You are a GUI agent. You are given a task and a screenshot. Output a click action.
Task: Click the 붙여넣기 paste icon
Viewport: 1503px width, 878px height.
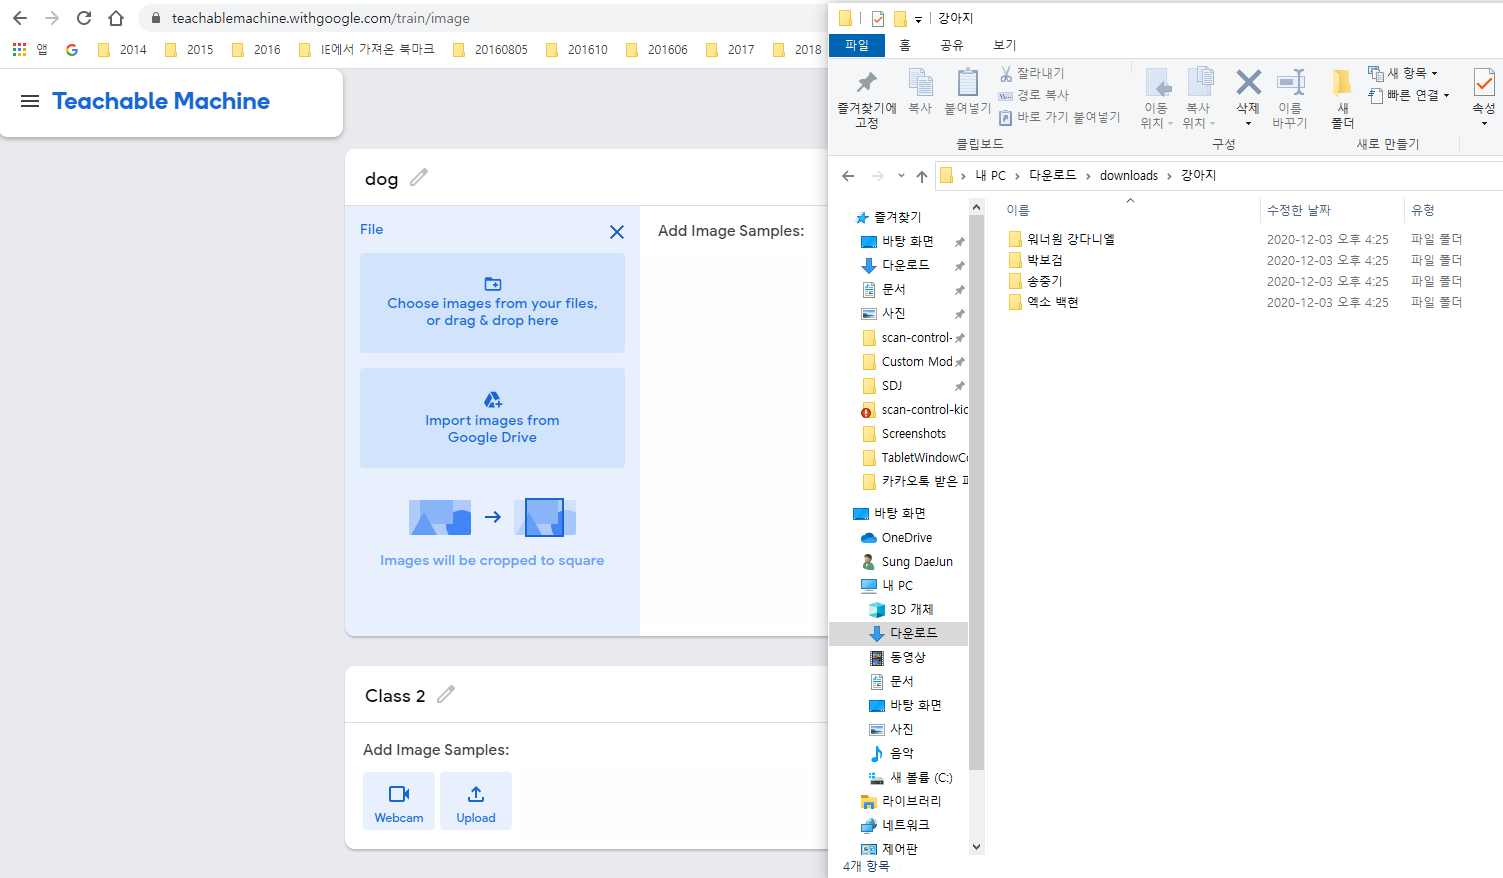[967, 92]
